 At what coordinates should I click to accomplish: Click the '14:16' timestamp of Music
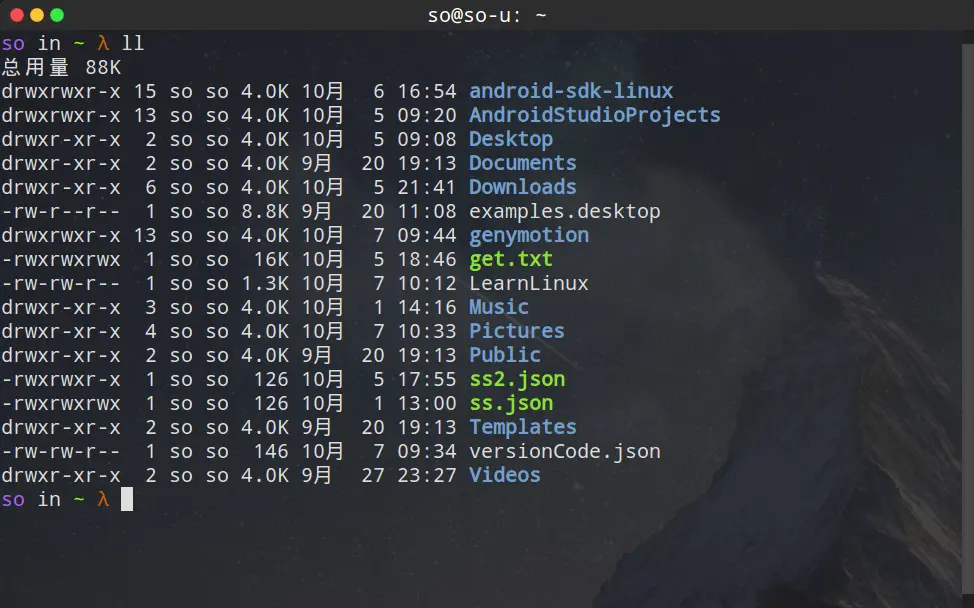click(x=427, y=307)
